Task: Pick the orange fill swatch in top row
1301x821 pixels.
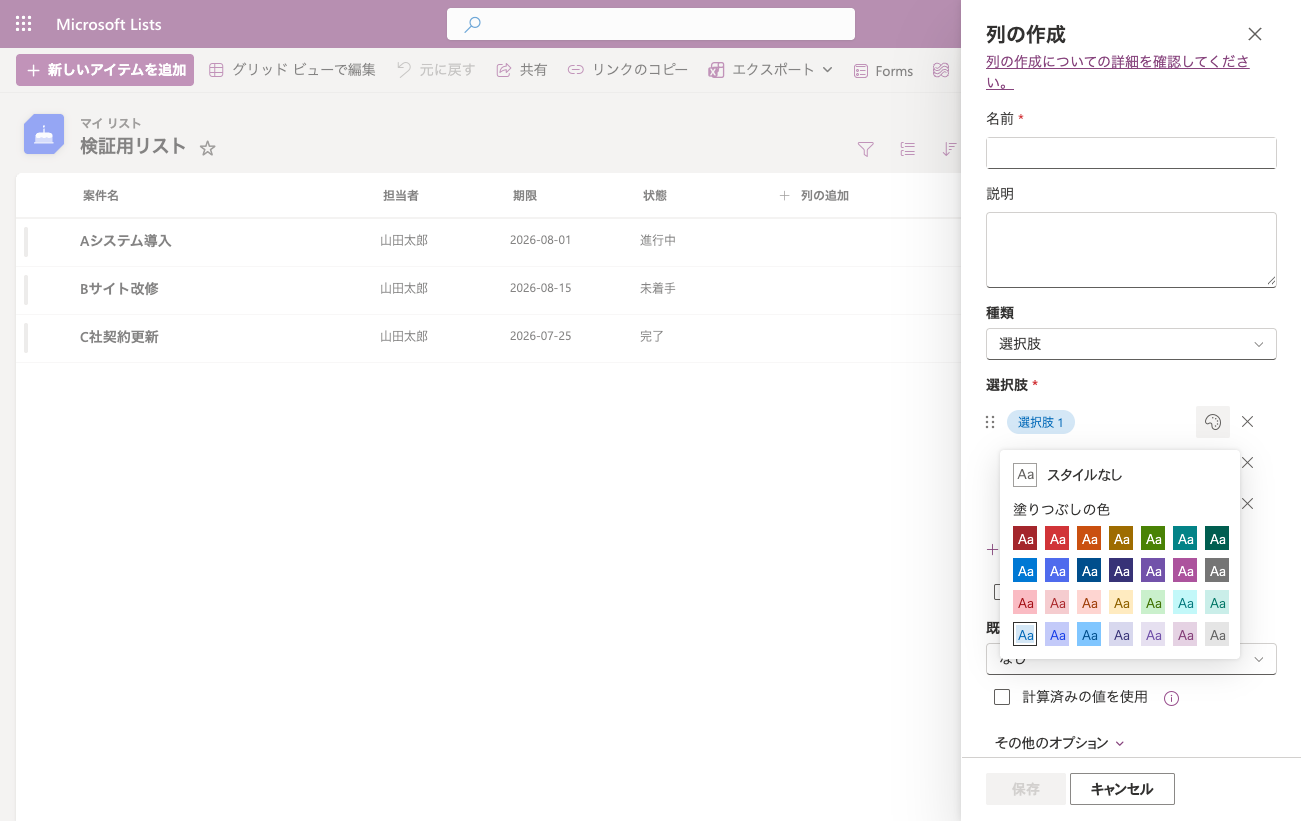Action: tap(1089, 539)
